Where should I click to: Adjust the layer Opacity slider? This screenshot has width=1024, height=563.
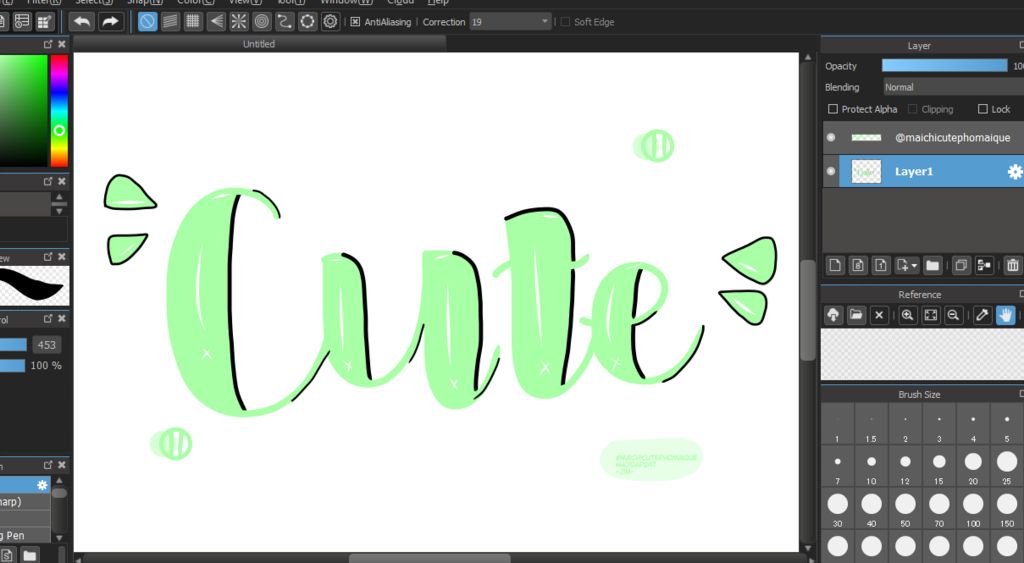pyautogui.click(x=944, y=66)
